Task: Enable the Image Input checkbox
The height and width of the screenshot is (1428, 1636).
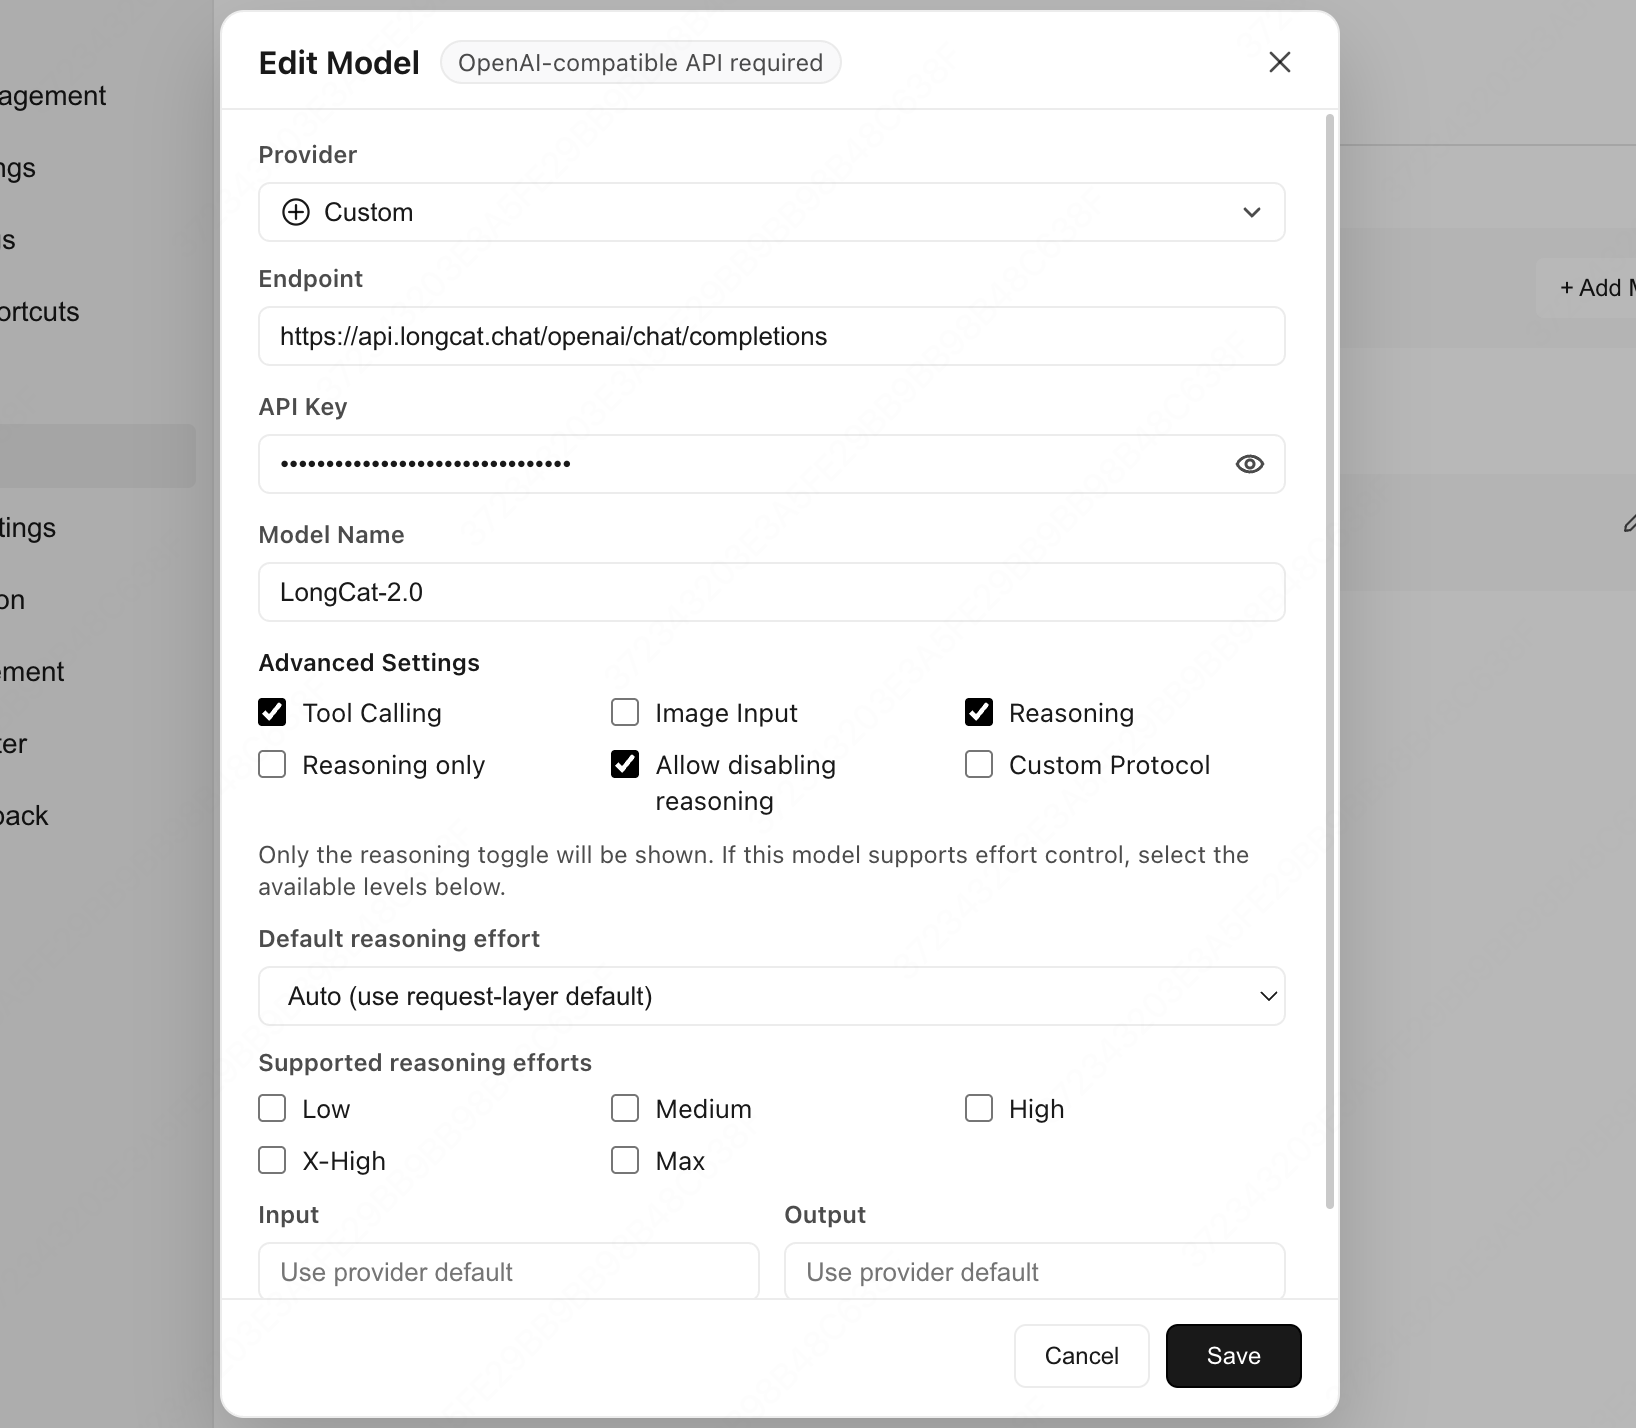Action: (625, 712)
